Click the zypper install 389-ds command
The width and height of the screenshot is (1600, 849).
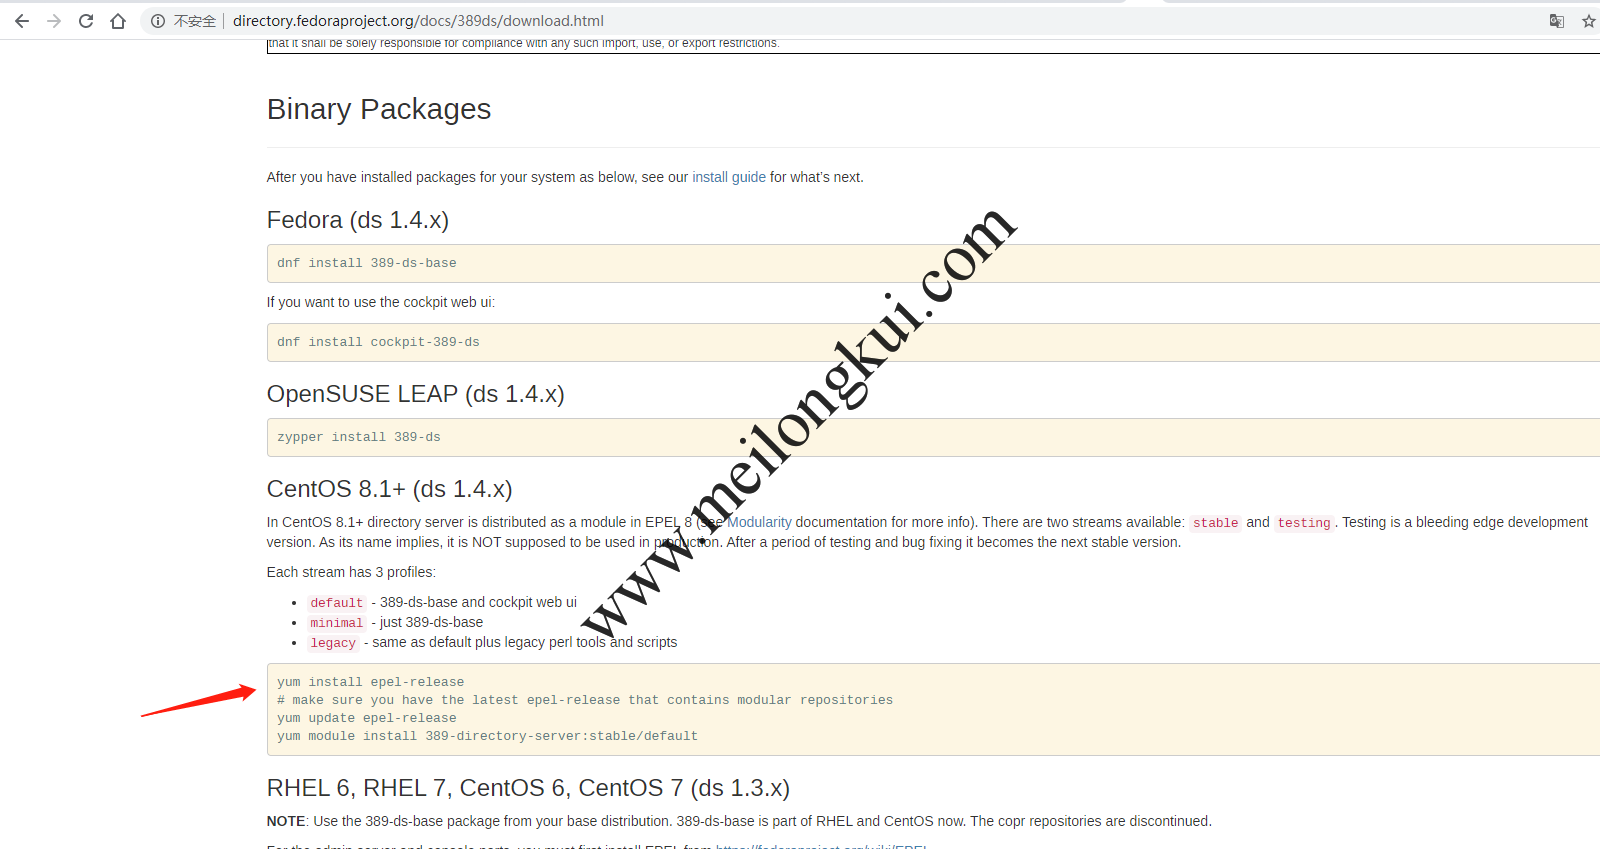pyautogui.click(x=359, y=437)
